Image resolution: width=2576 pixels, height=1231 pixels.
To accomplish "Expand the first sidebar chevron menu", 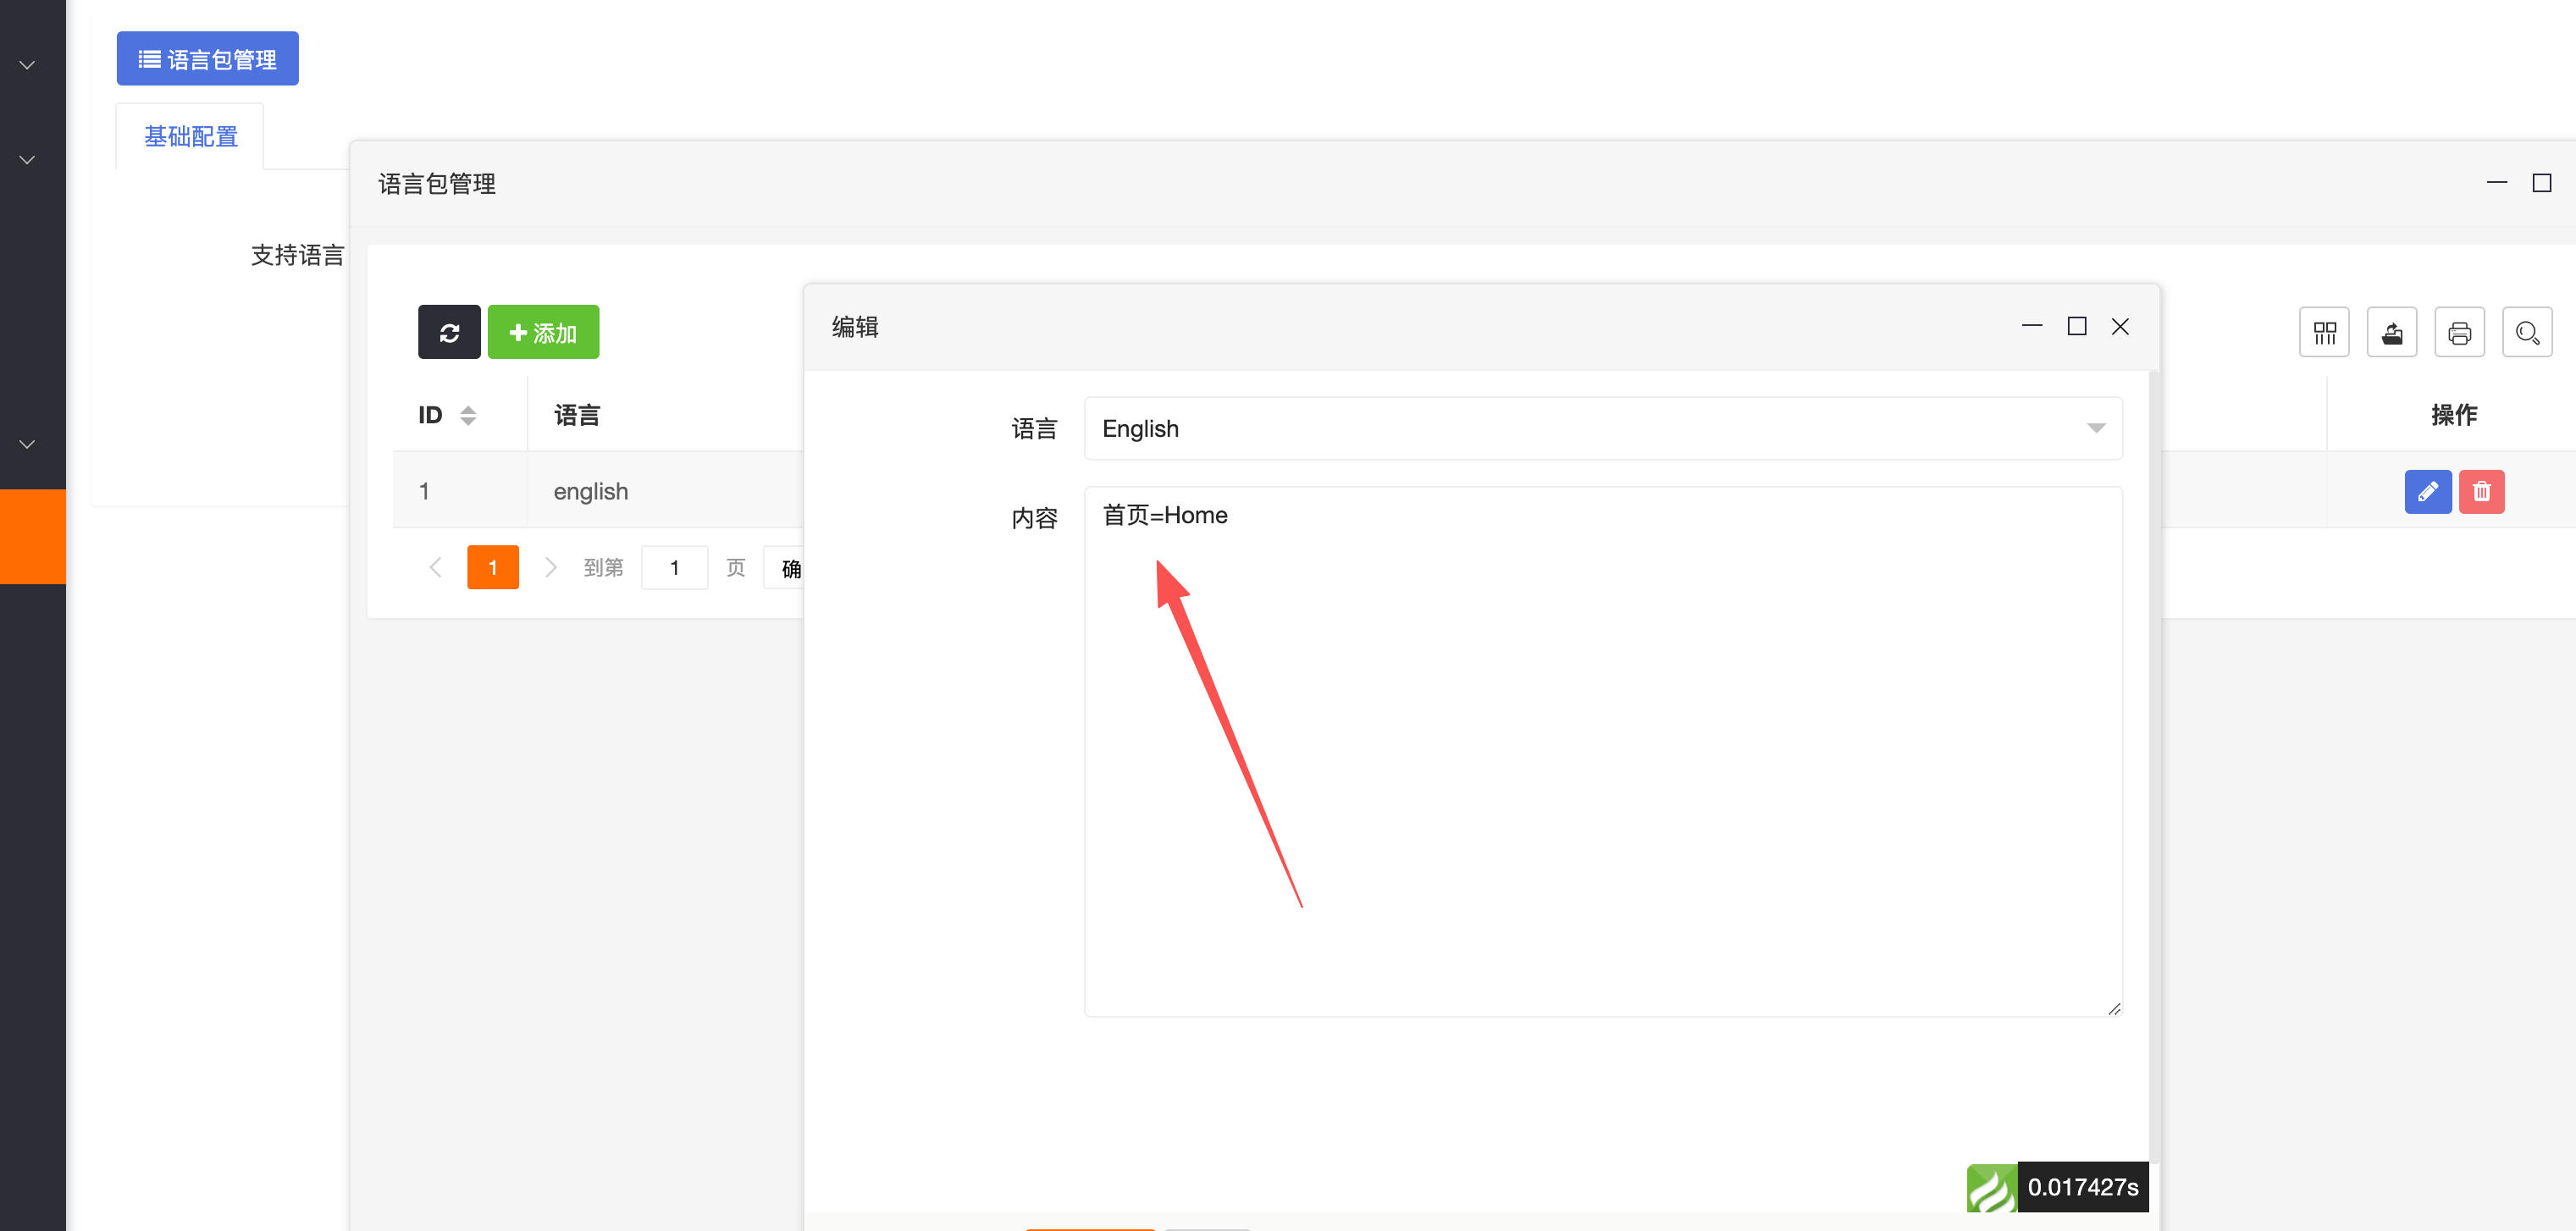I will 28,65.
